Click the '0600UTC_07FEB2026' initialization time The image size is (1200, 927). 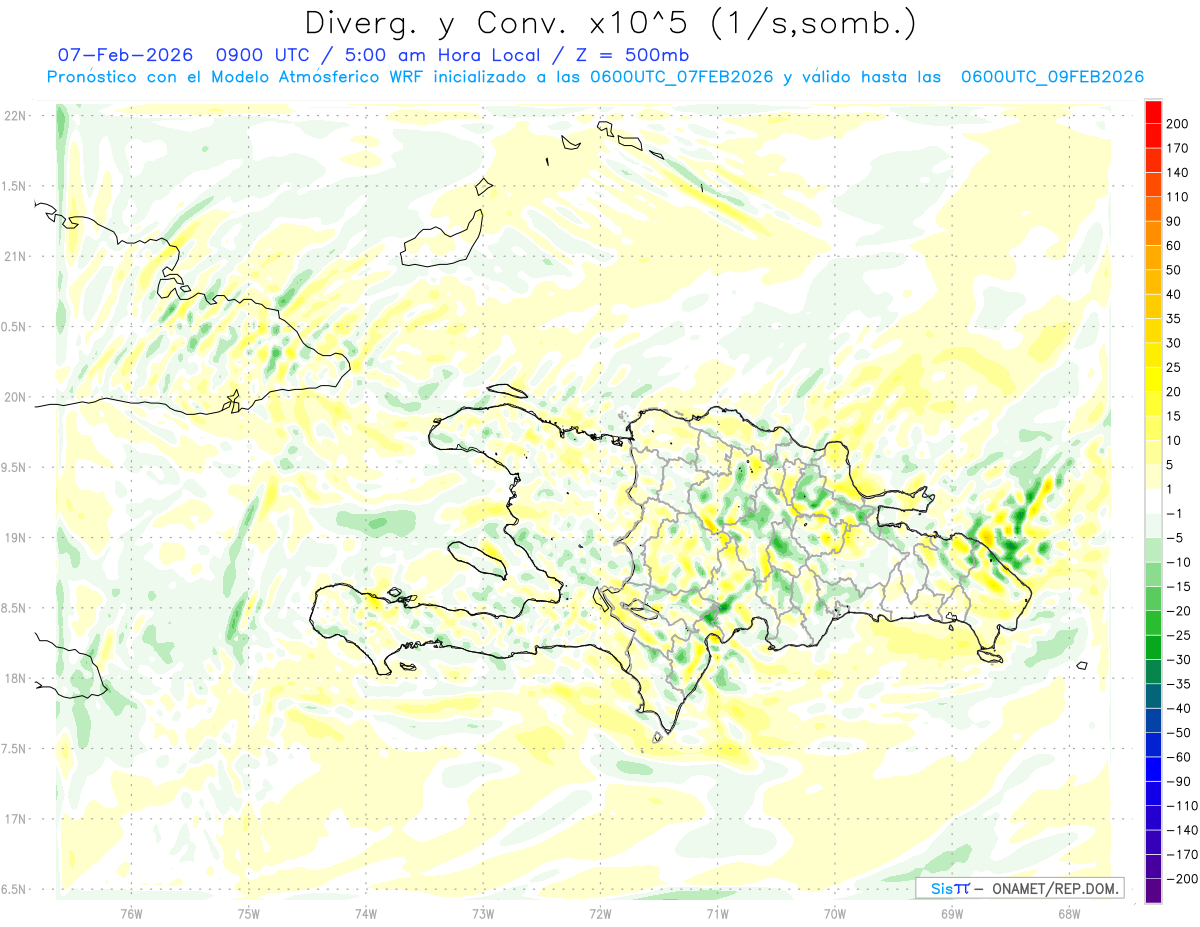click(682, 77)
